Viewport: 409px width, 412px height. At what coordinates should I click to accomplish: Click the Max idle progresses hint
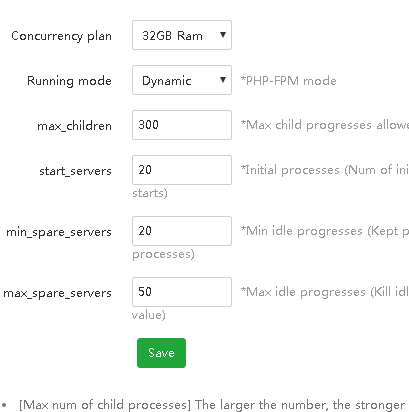[x=325, y=292]
